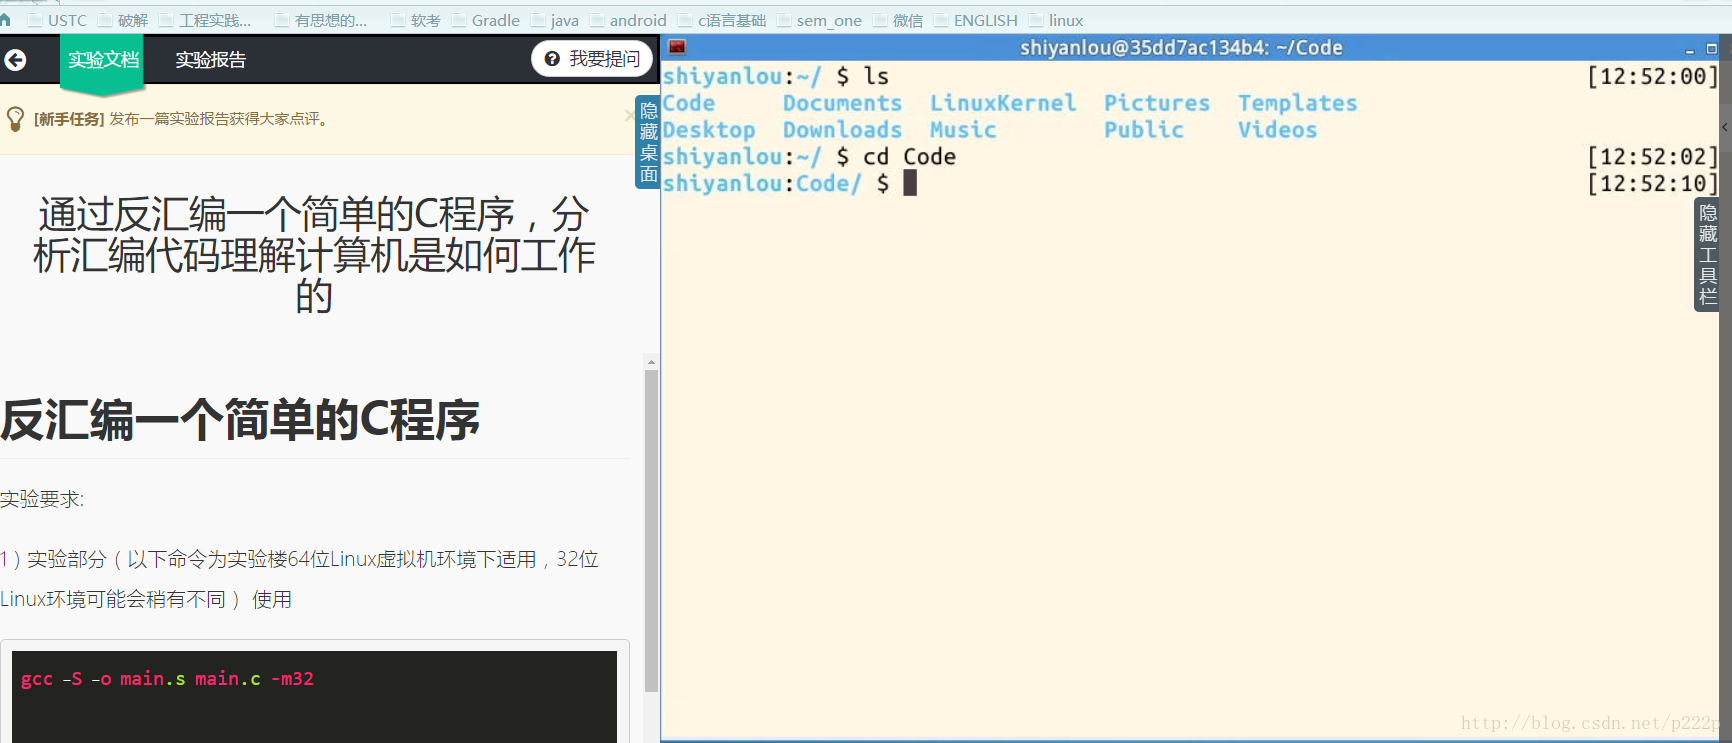Click the document panel scrollbar thumb

[651, 530]
